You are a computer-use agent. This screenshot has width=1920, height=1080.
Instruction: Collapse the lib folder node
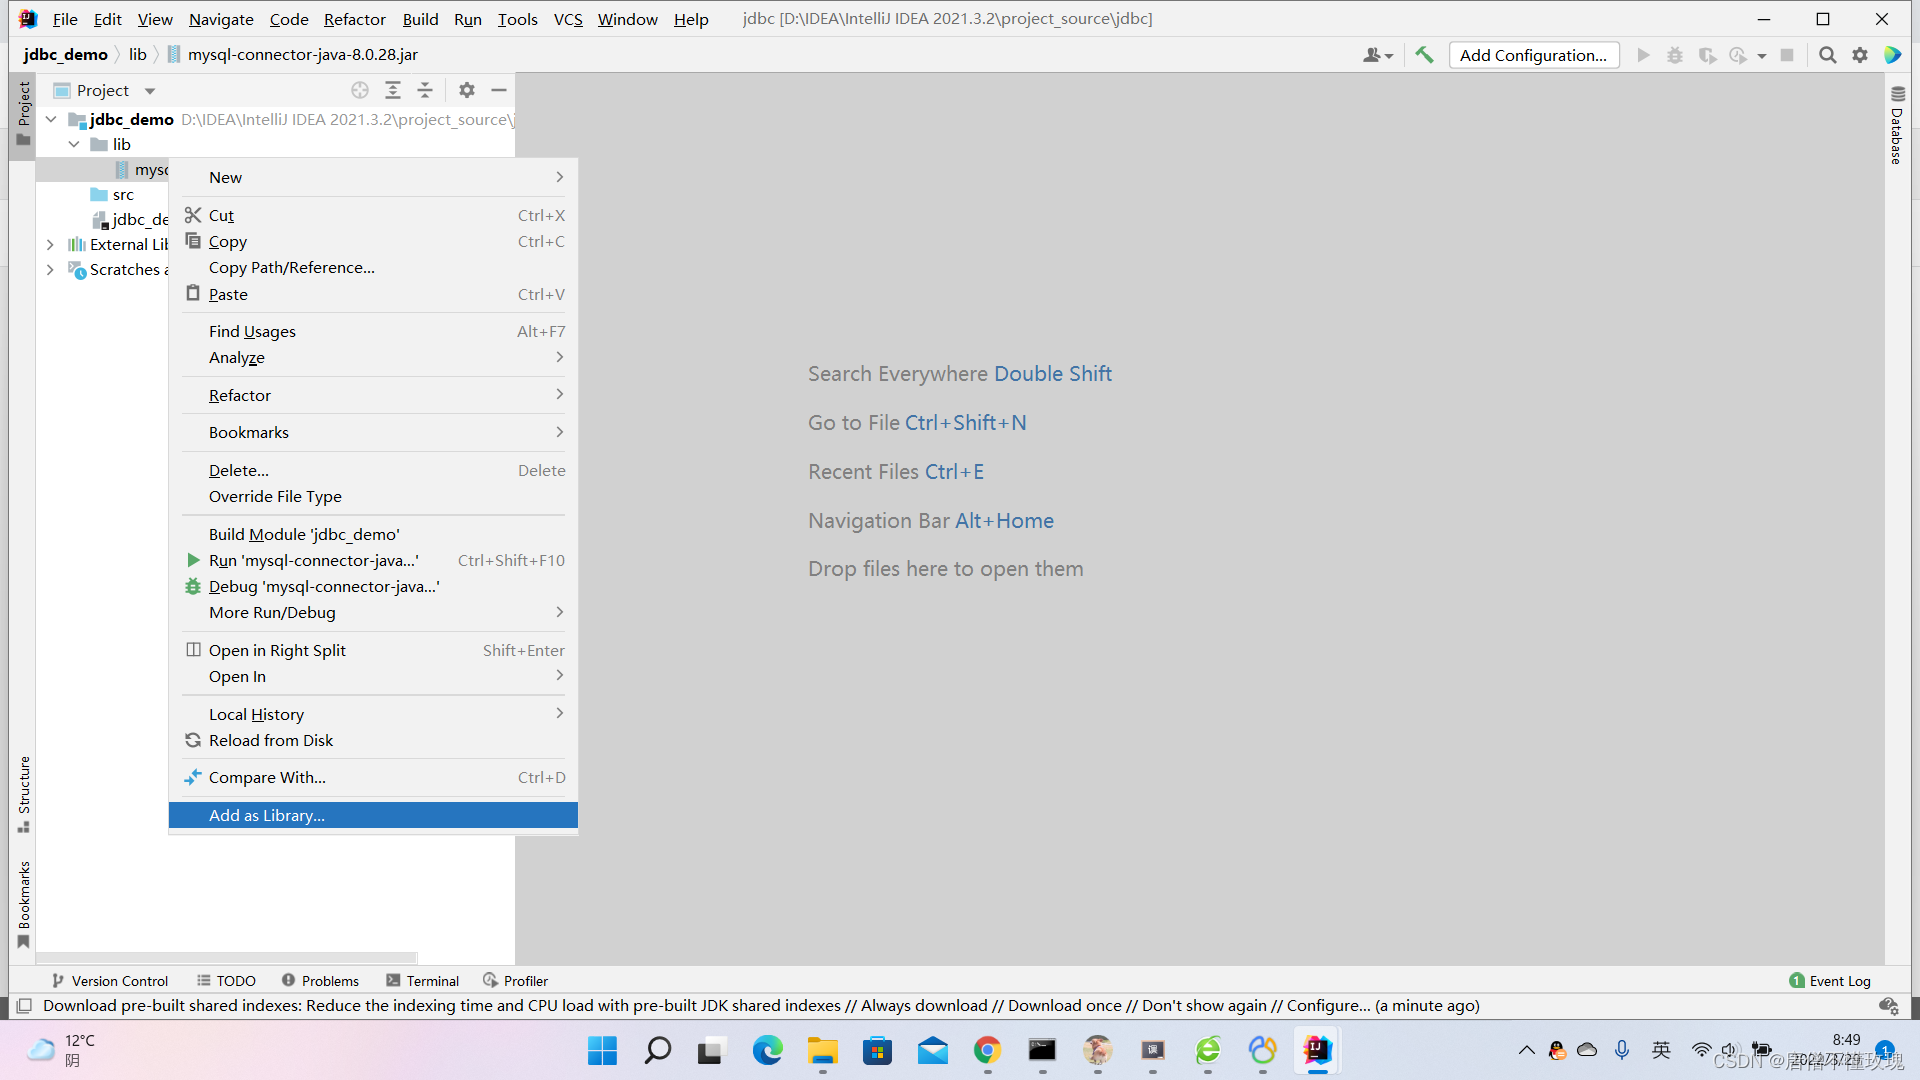click(x=74, y=144)
